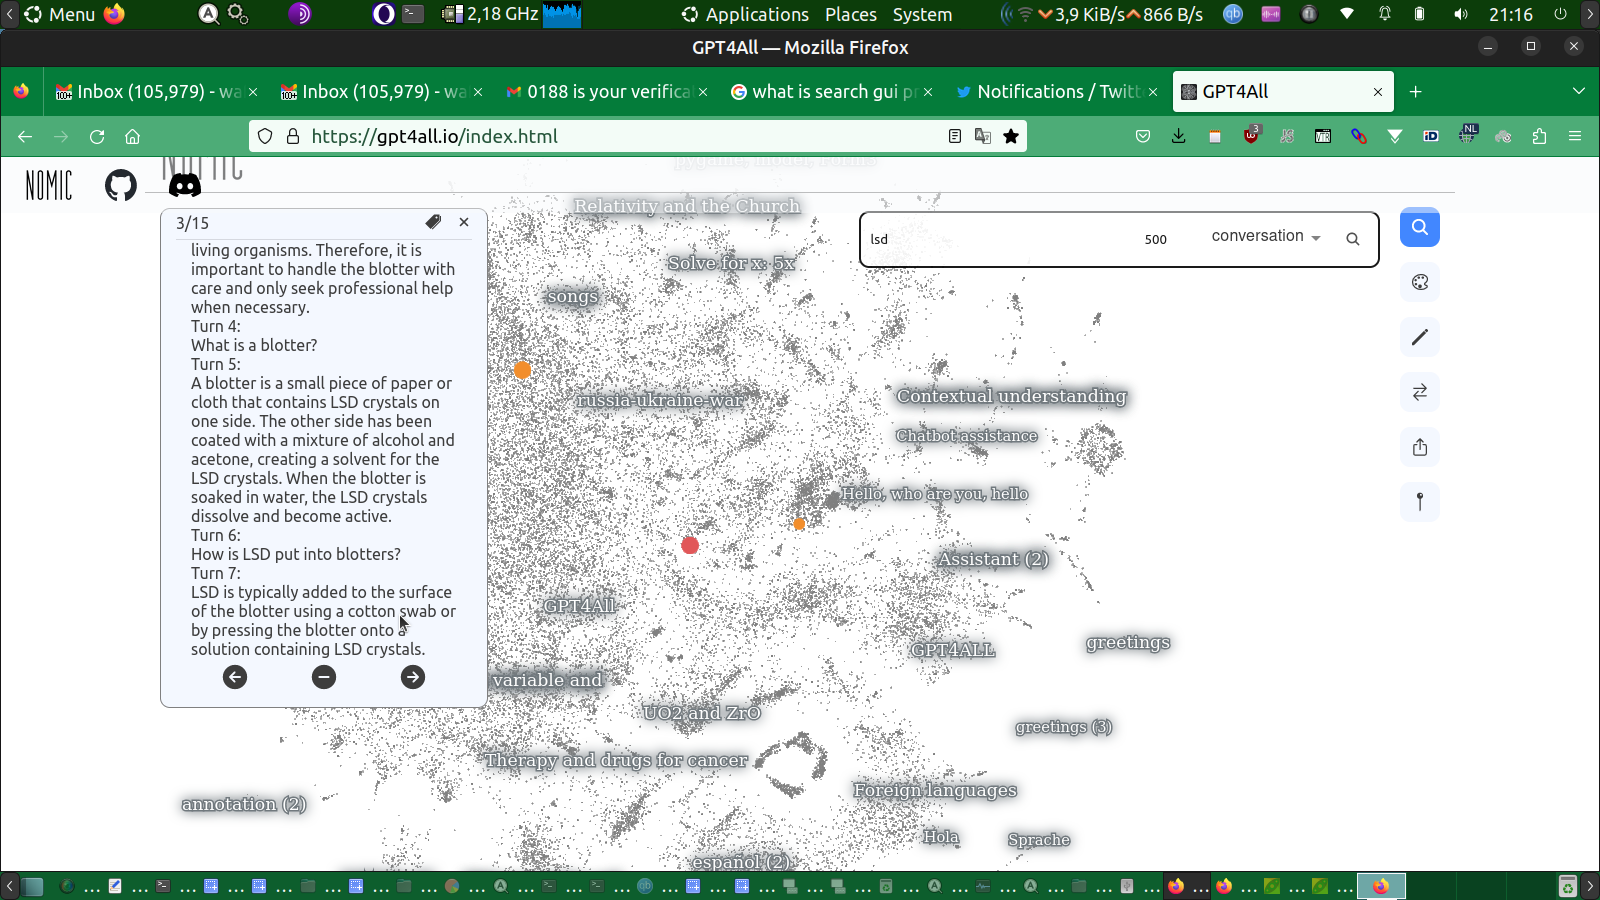Click the 21:16 clock in top panel
1600x900 pixels.
tap(1511, 14)
